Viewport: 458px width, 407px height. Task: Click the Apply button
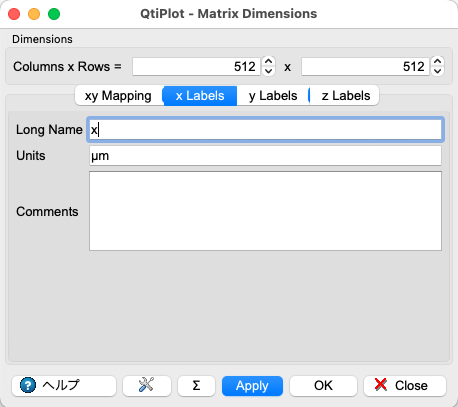[x=252, y=386]
